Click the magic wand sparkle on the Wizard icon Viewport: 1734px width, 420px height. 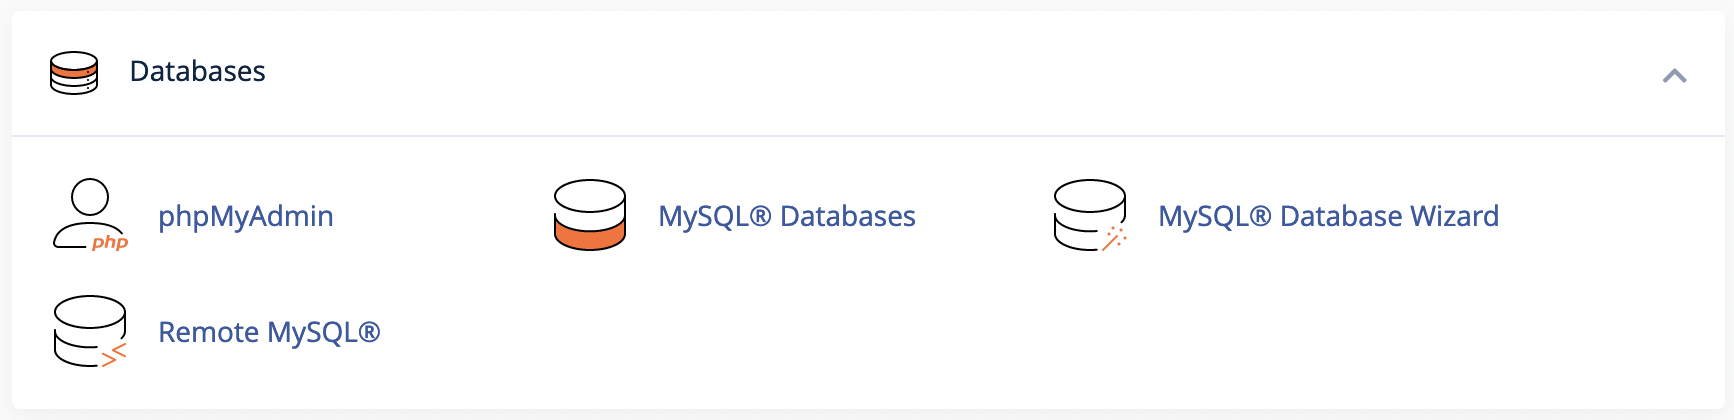pyautogui.click(x=1114, y=239)
